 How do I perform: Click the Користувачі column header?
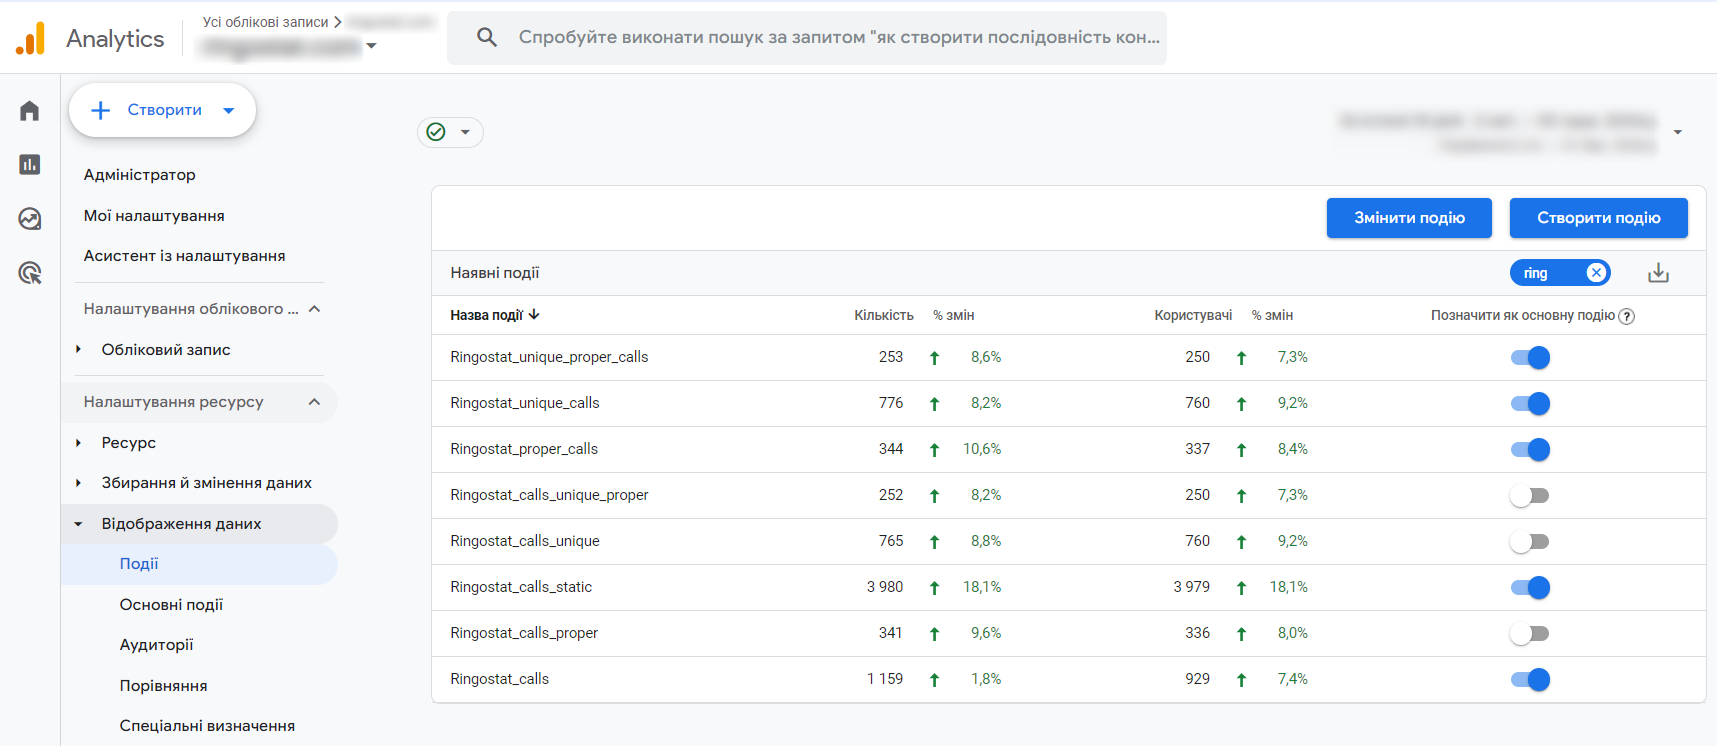1193,315
